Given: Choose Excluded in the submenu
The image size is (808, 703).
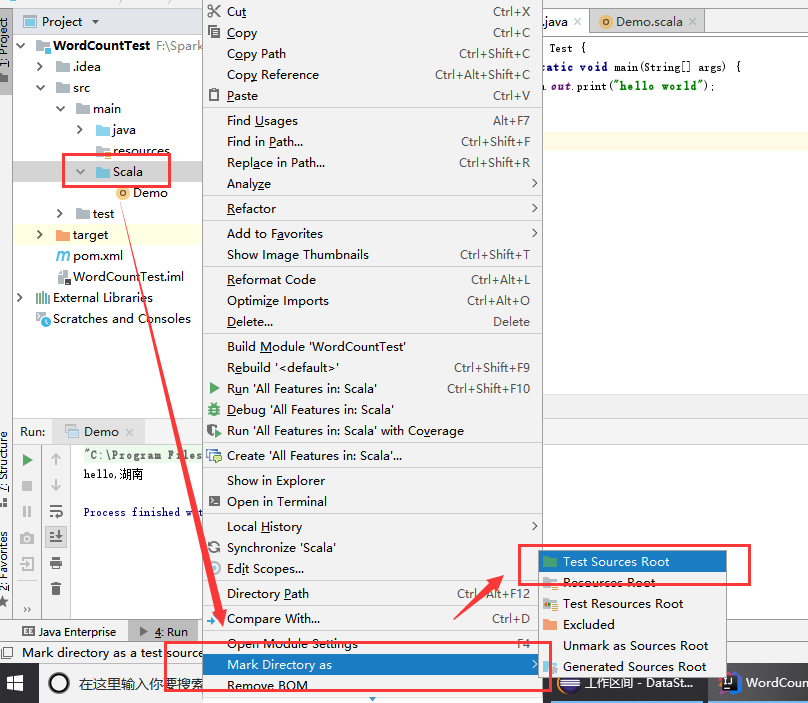Looking at the screenshot, I should [x=632, y=625].
